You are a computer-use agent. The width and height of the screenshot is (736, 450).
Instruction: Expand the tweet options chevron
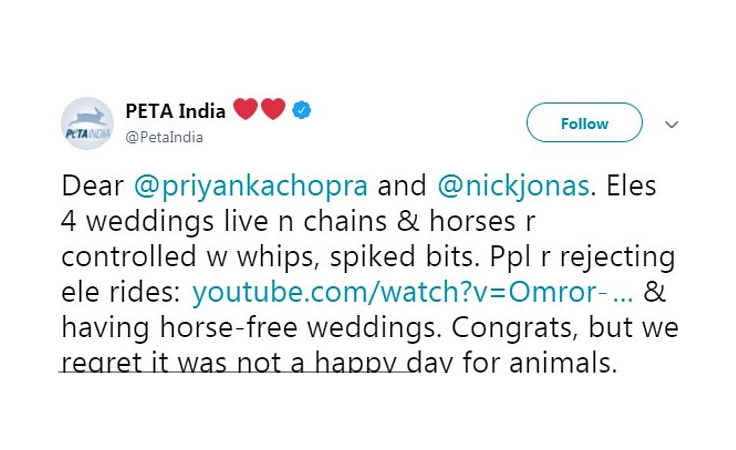click(x=672, y=124)
